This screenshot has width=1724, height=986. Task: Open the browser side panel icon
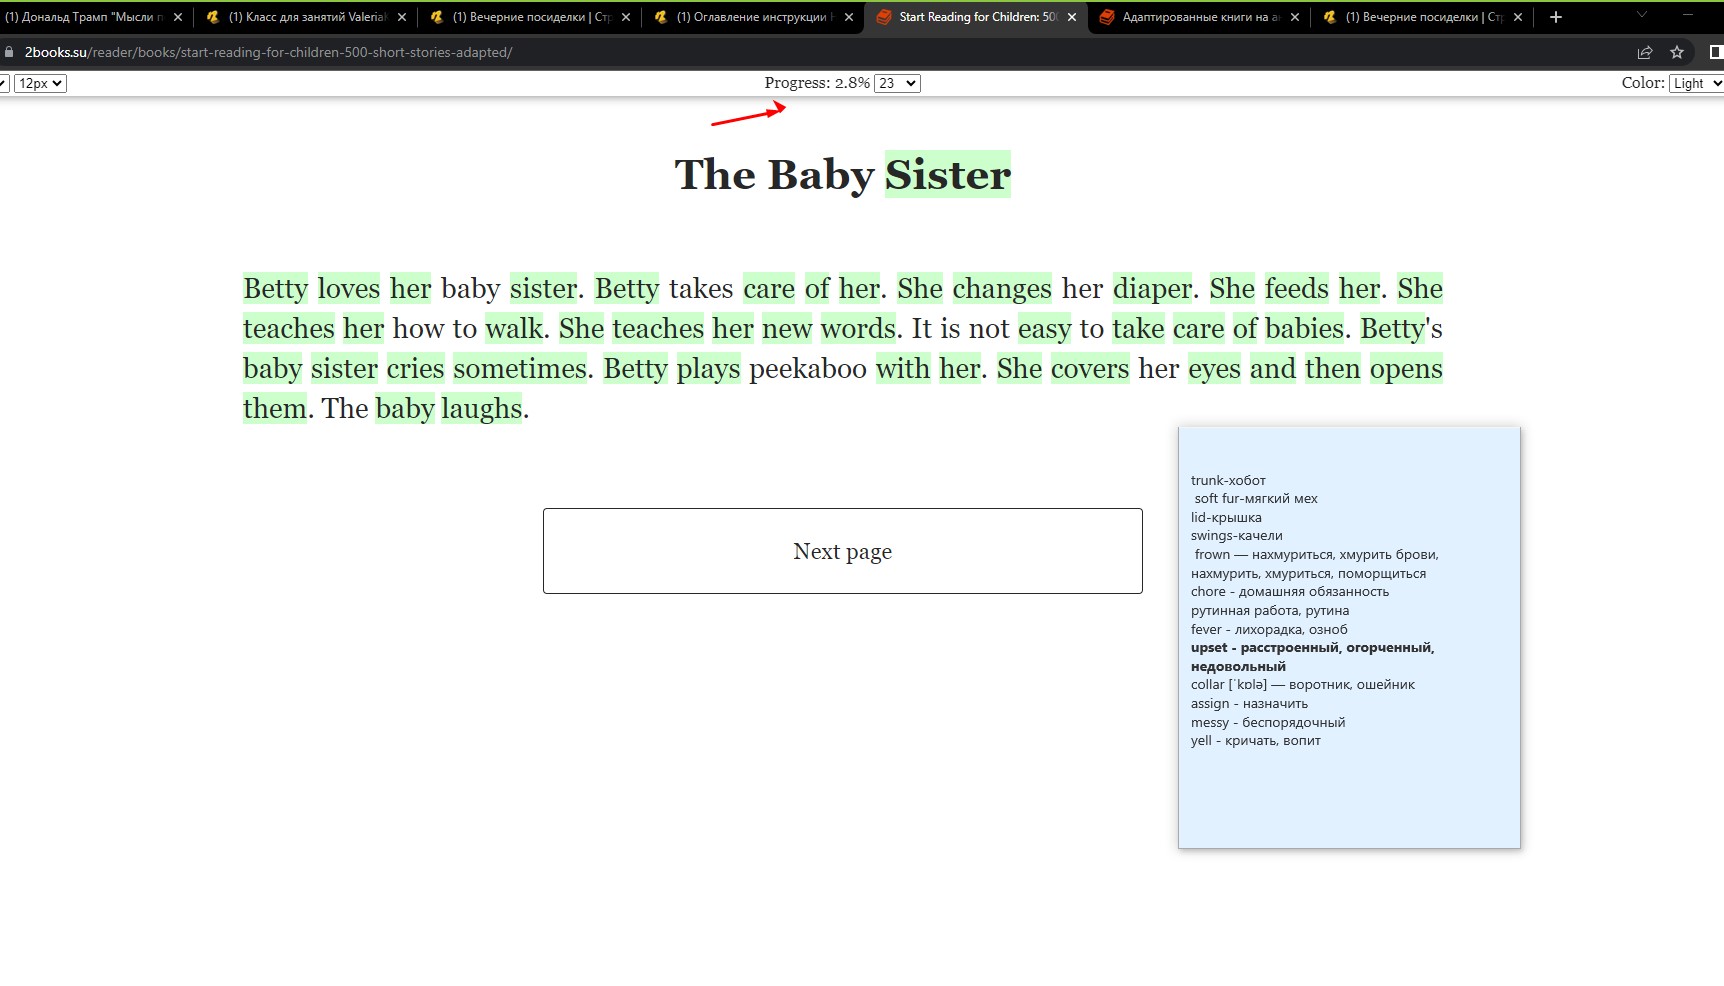(x=1715, y=52)
